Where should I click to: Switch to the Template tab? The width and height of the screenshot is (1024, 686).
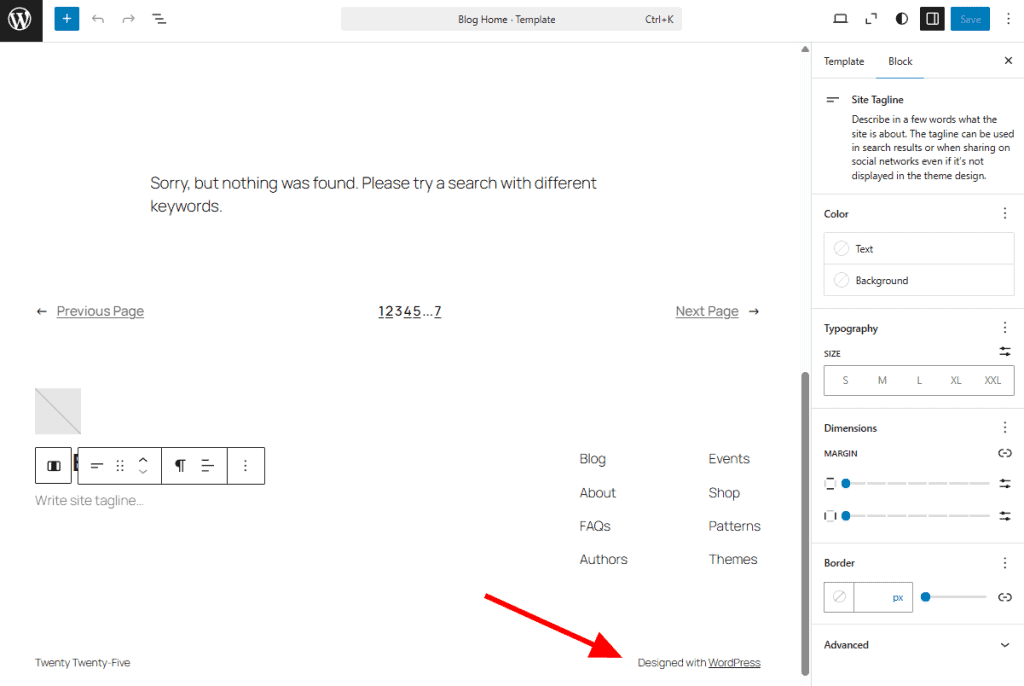[x=843, y=61]
